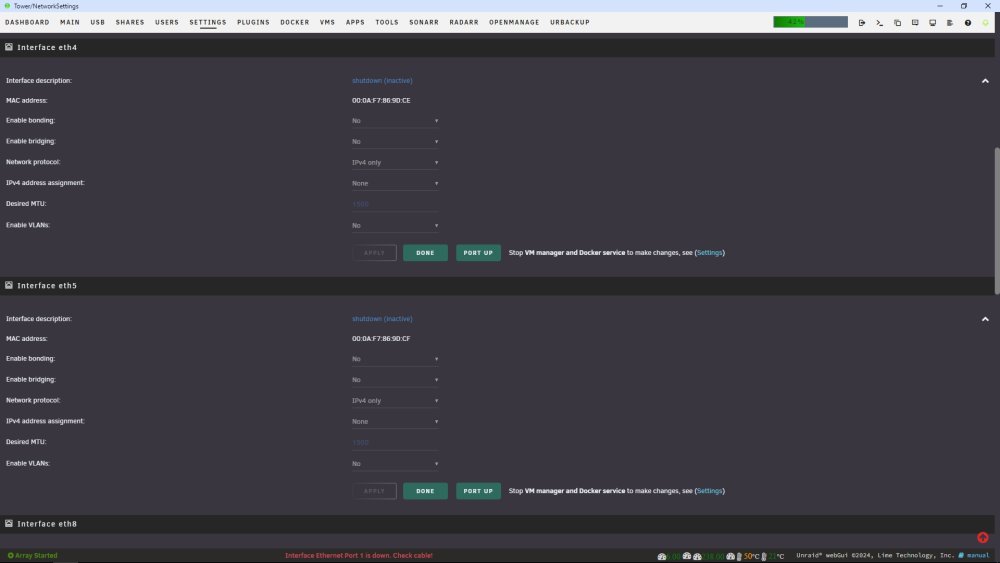The width and height of the screenshot is (1000, 563).
Task: Open the VMs tab
Action: (x=327, y=22)
